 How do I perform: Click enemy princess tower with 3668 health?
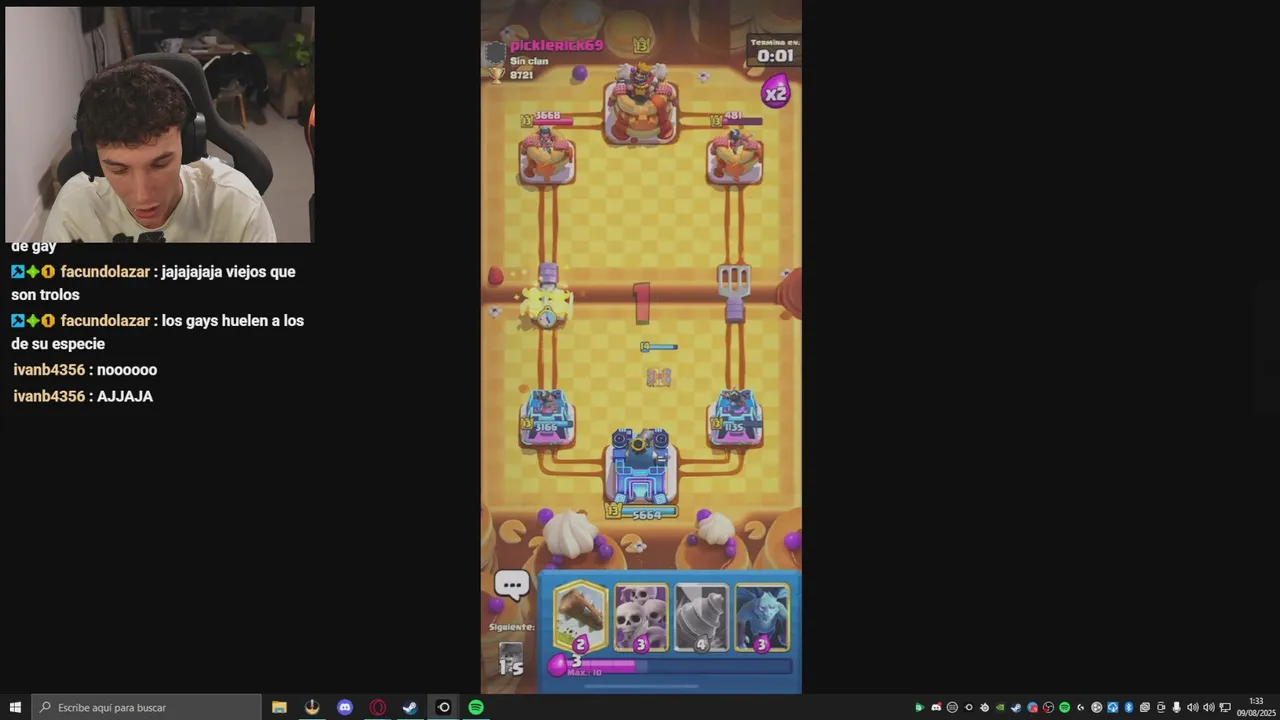546,155
